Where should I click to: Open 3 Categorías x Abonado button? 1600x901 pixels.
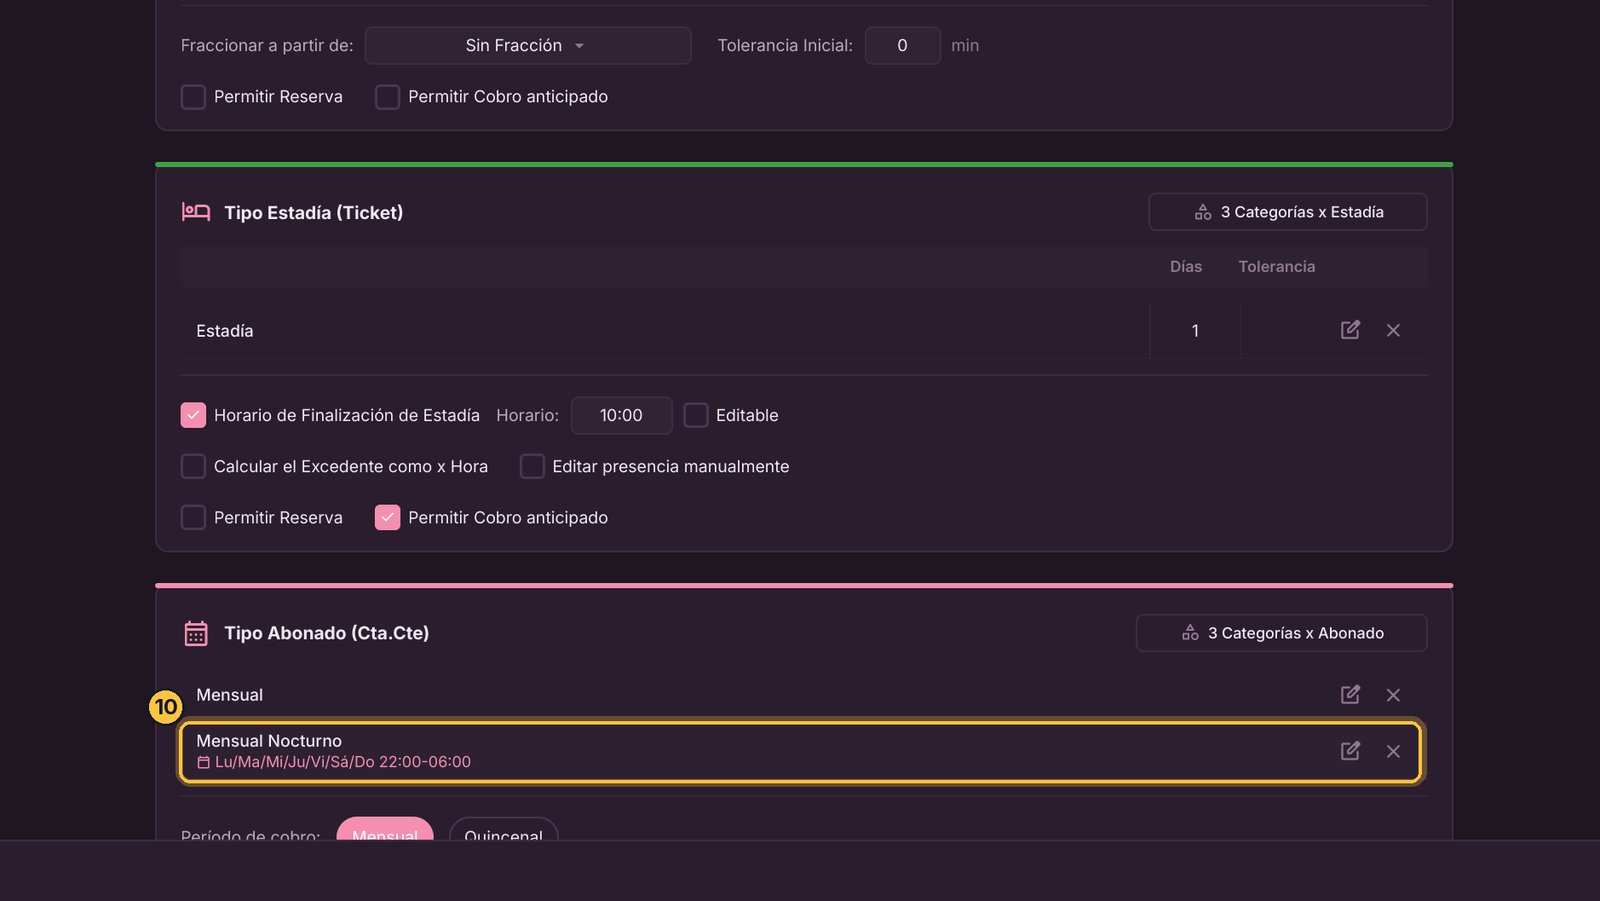click(x=1281, y=633)
